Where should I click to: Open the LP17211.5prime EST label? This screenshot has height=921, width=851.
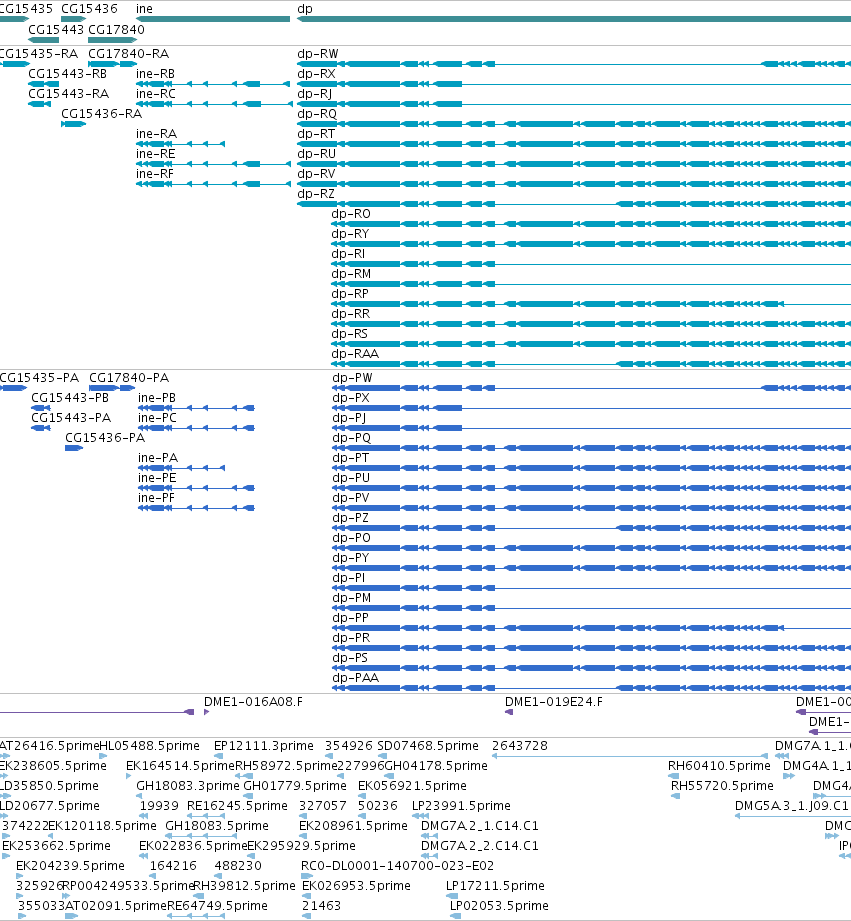pos(495,885)
